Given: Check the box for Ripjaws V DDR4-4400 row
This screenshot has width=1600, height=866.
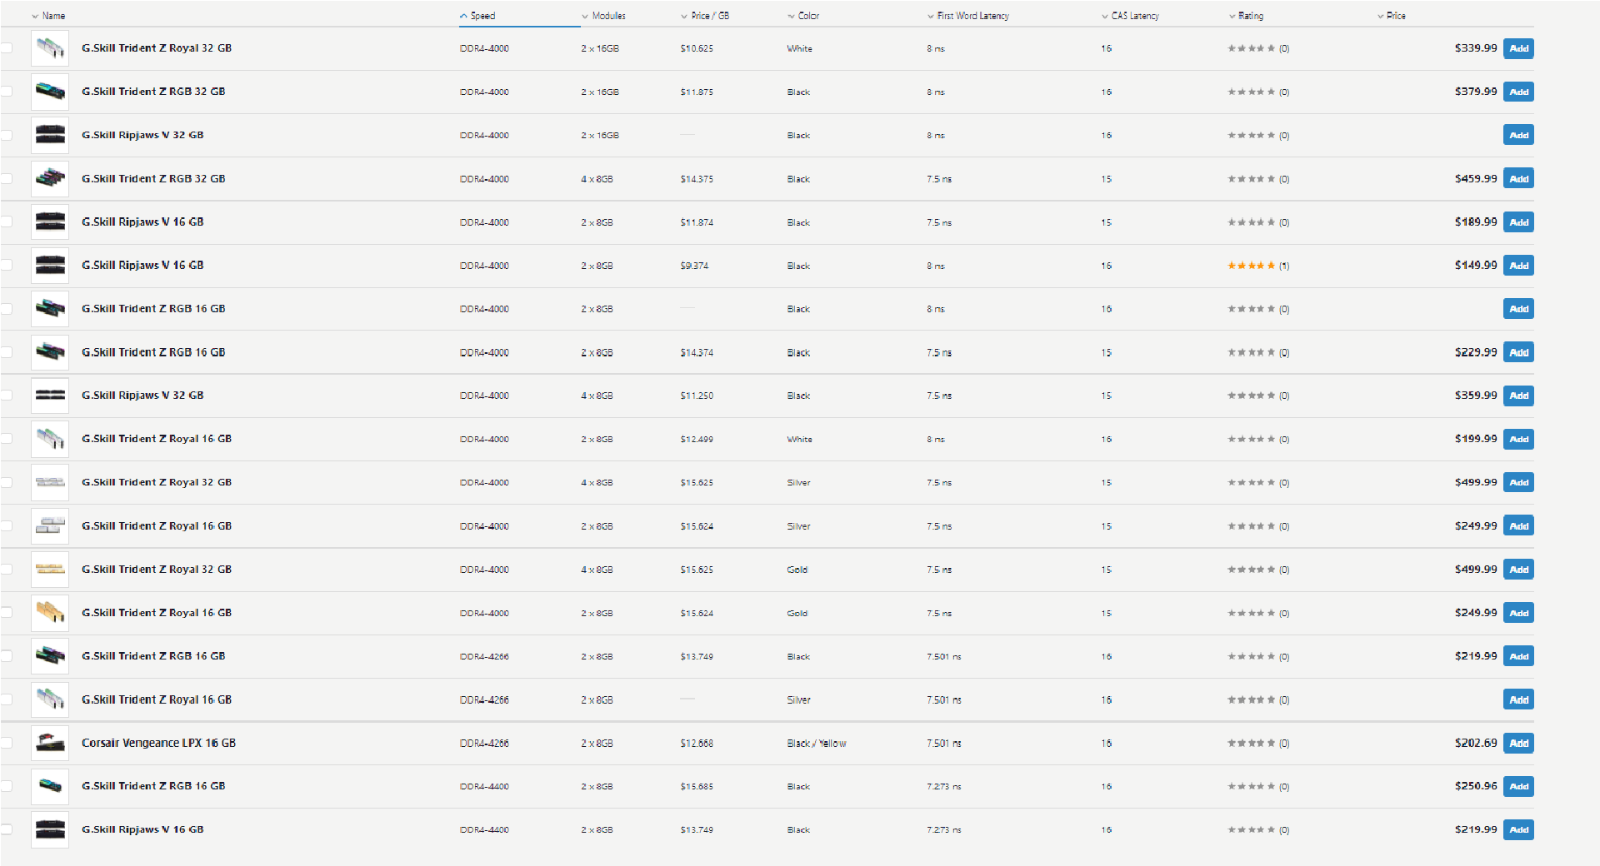Looking at the screenshot, I should tap(6, 829).
